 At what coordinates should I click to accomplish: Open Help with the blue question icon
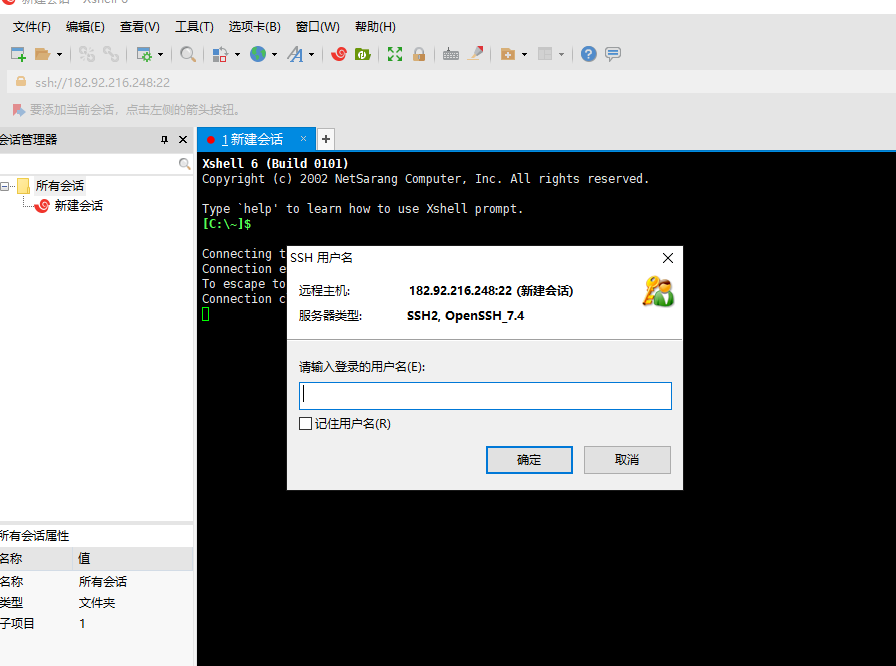[x=589, y=54]
